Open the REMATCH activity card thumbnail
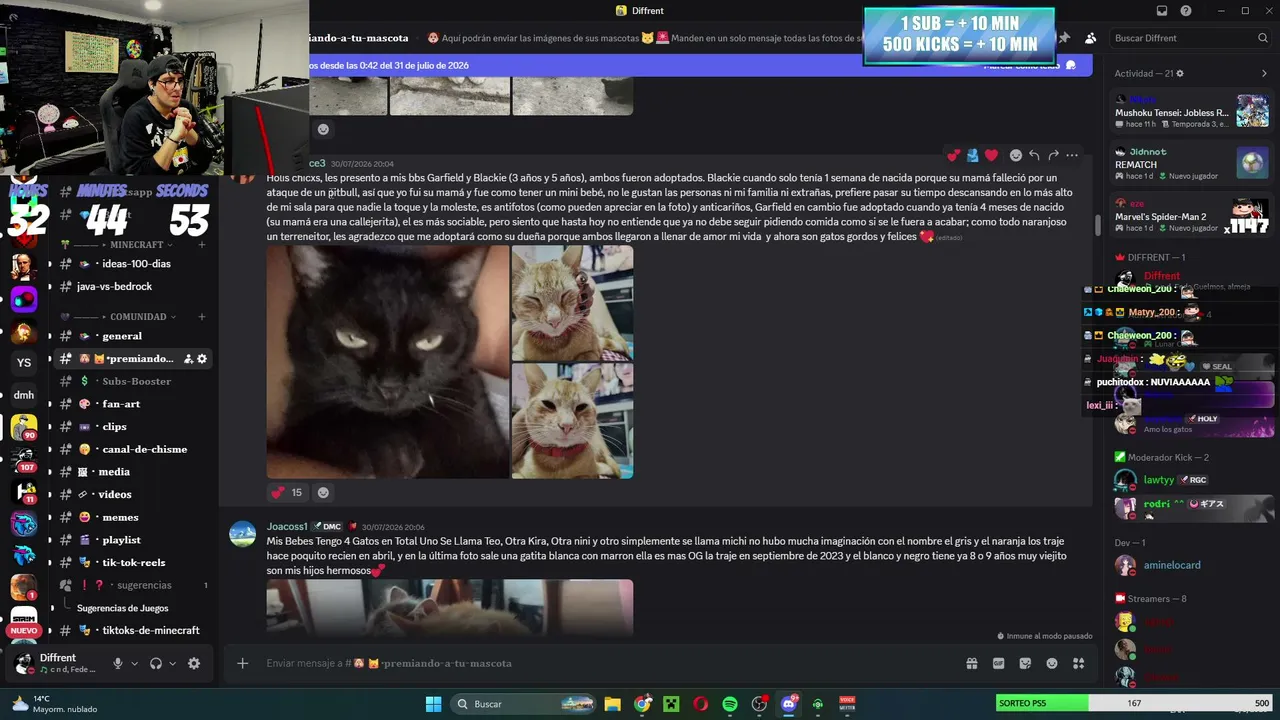Screen dimensions: 1280x720 [1252, 162]
